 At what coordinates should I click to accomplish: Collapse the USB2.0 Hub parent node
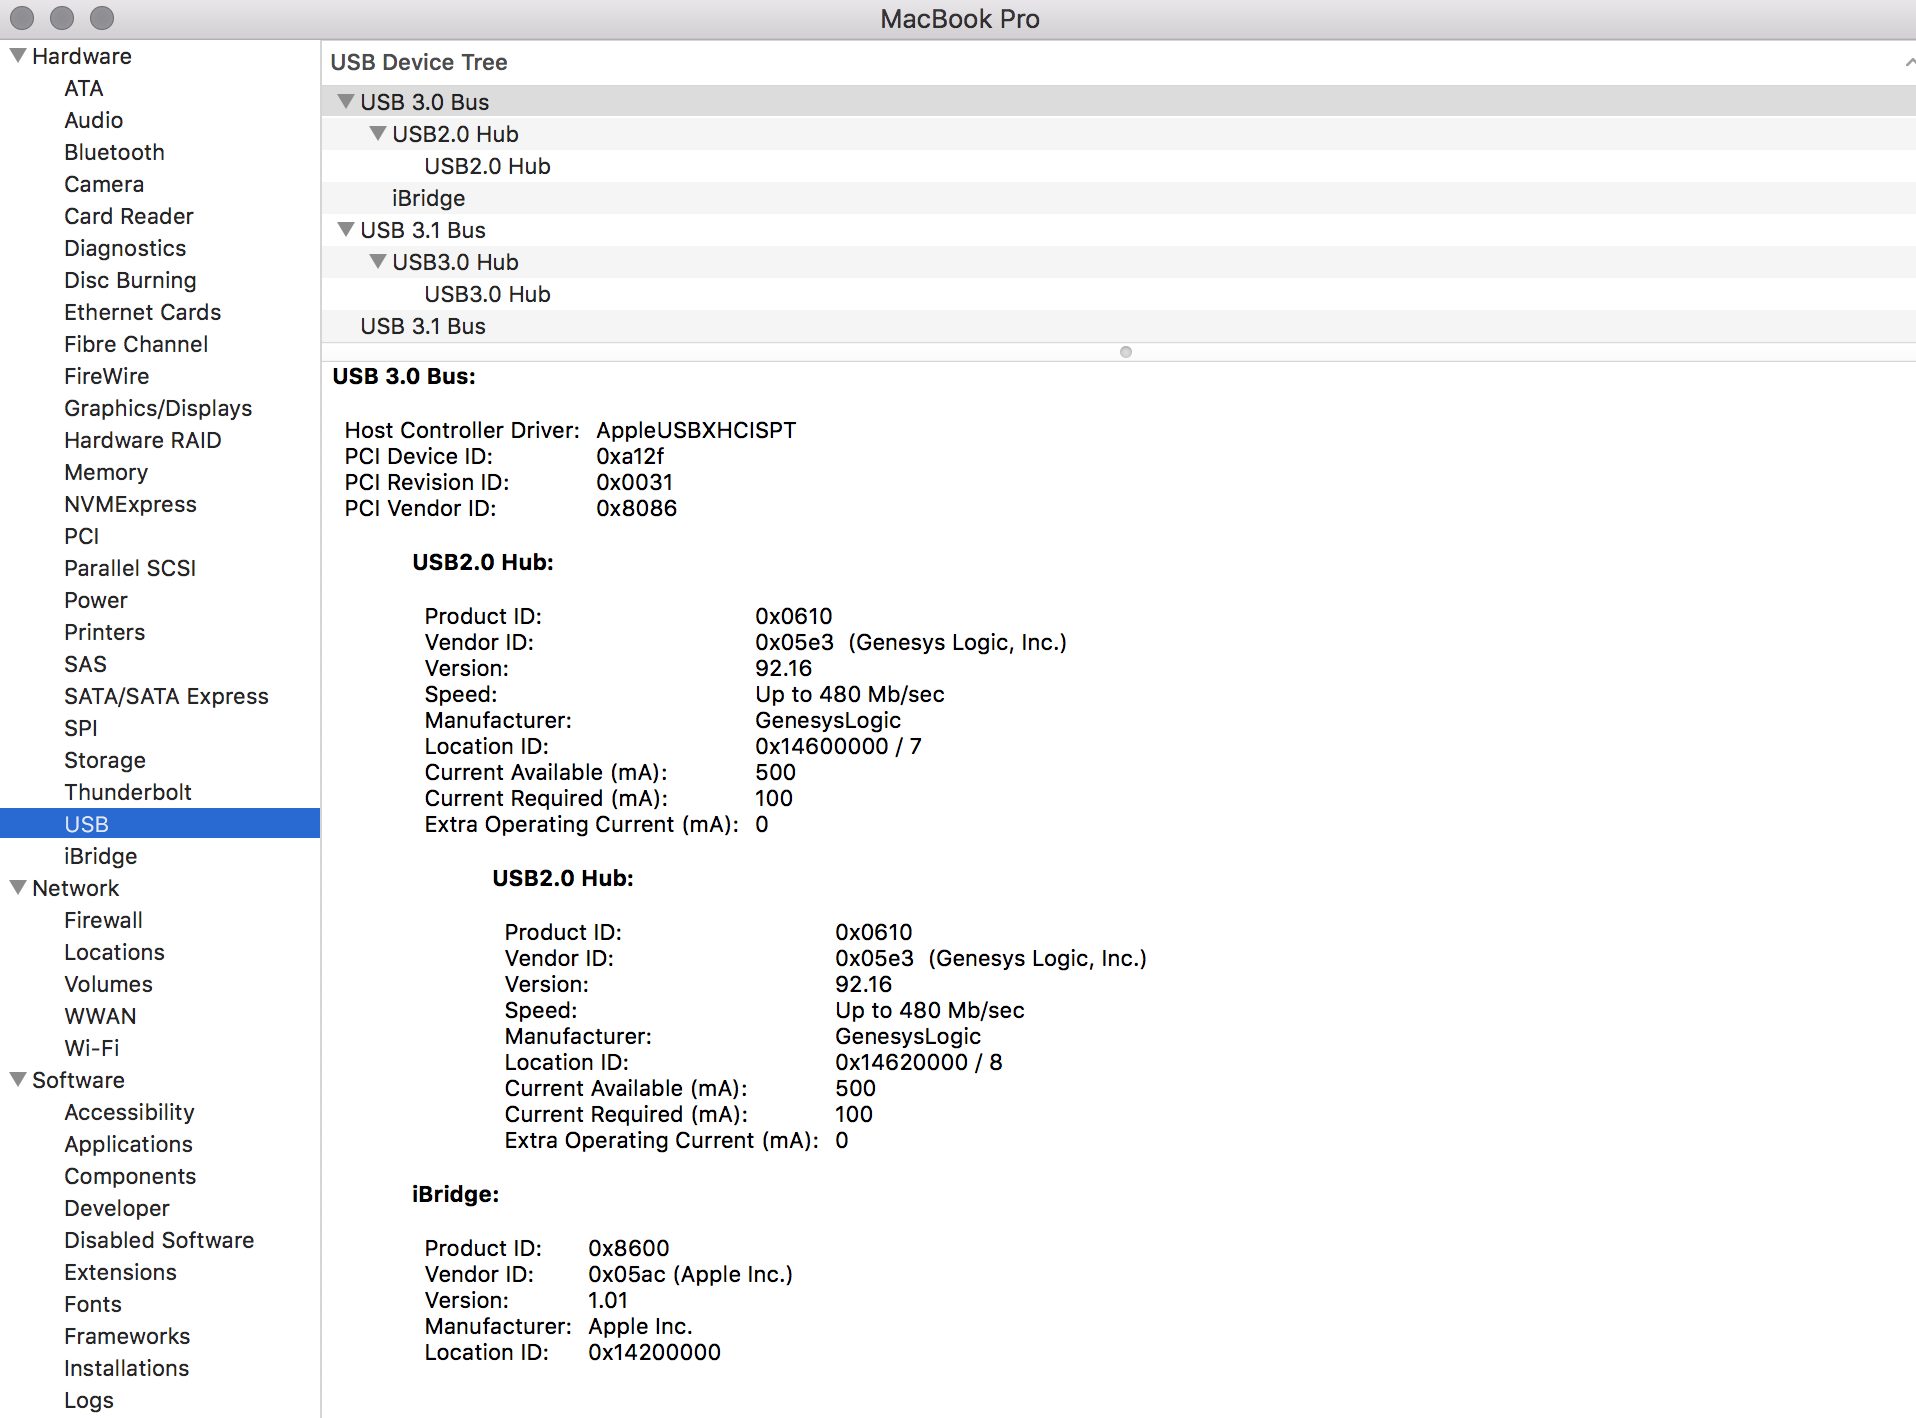coord(378,134)
